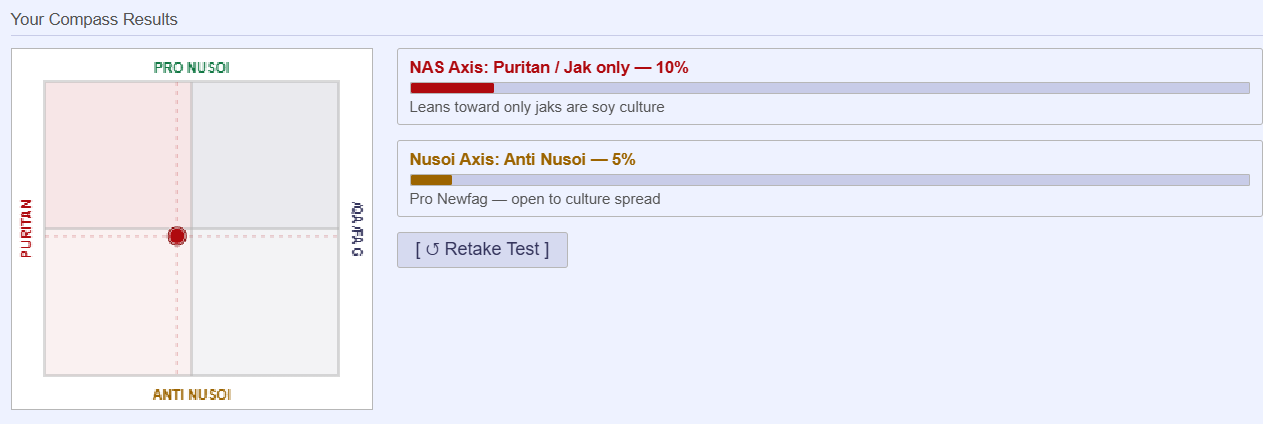Click the Retake Test button
The image size is (1263, 424).
coord(482,250)
